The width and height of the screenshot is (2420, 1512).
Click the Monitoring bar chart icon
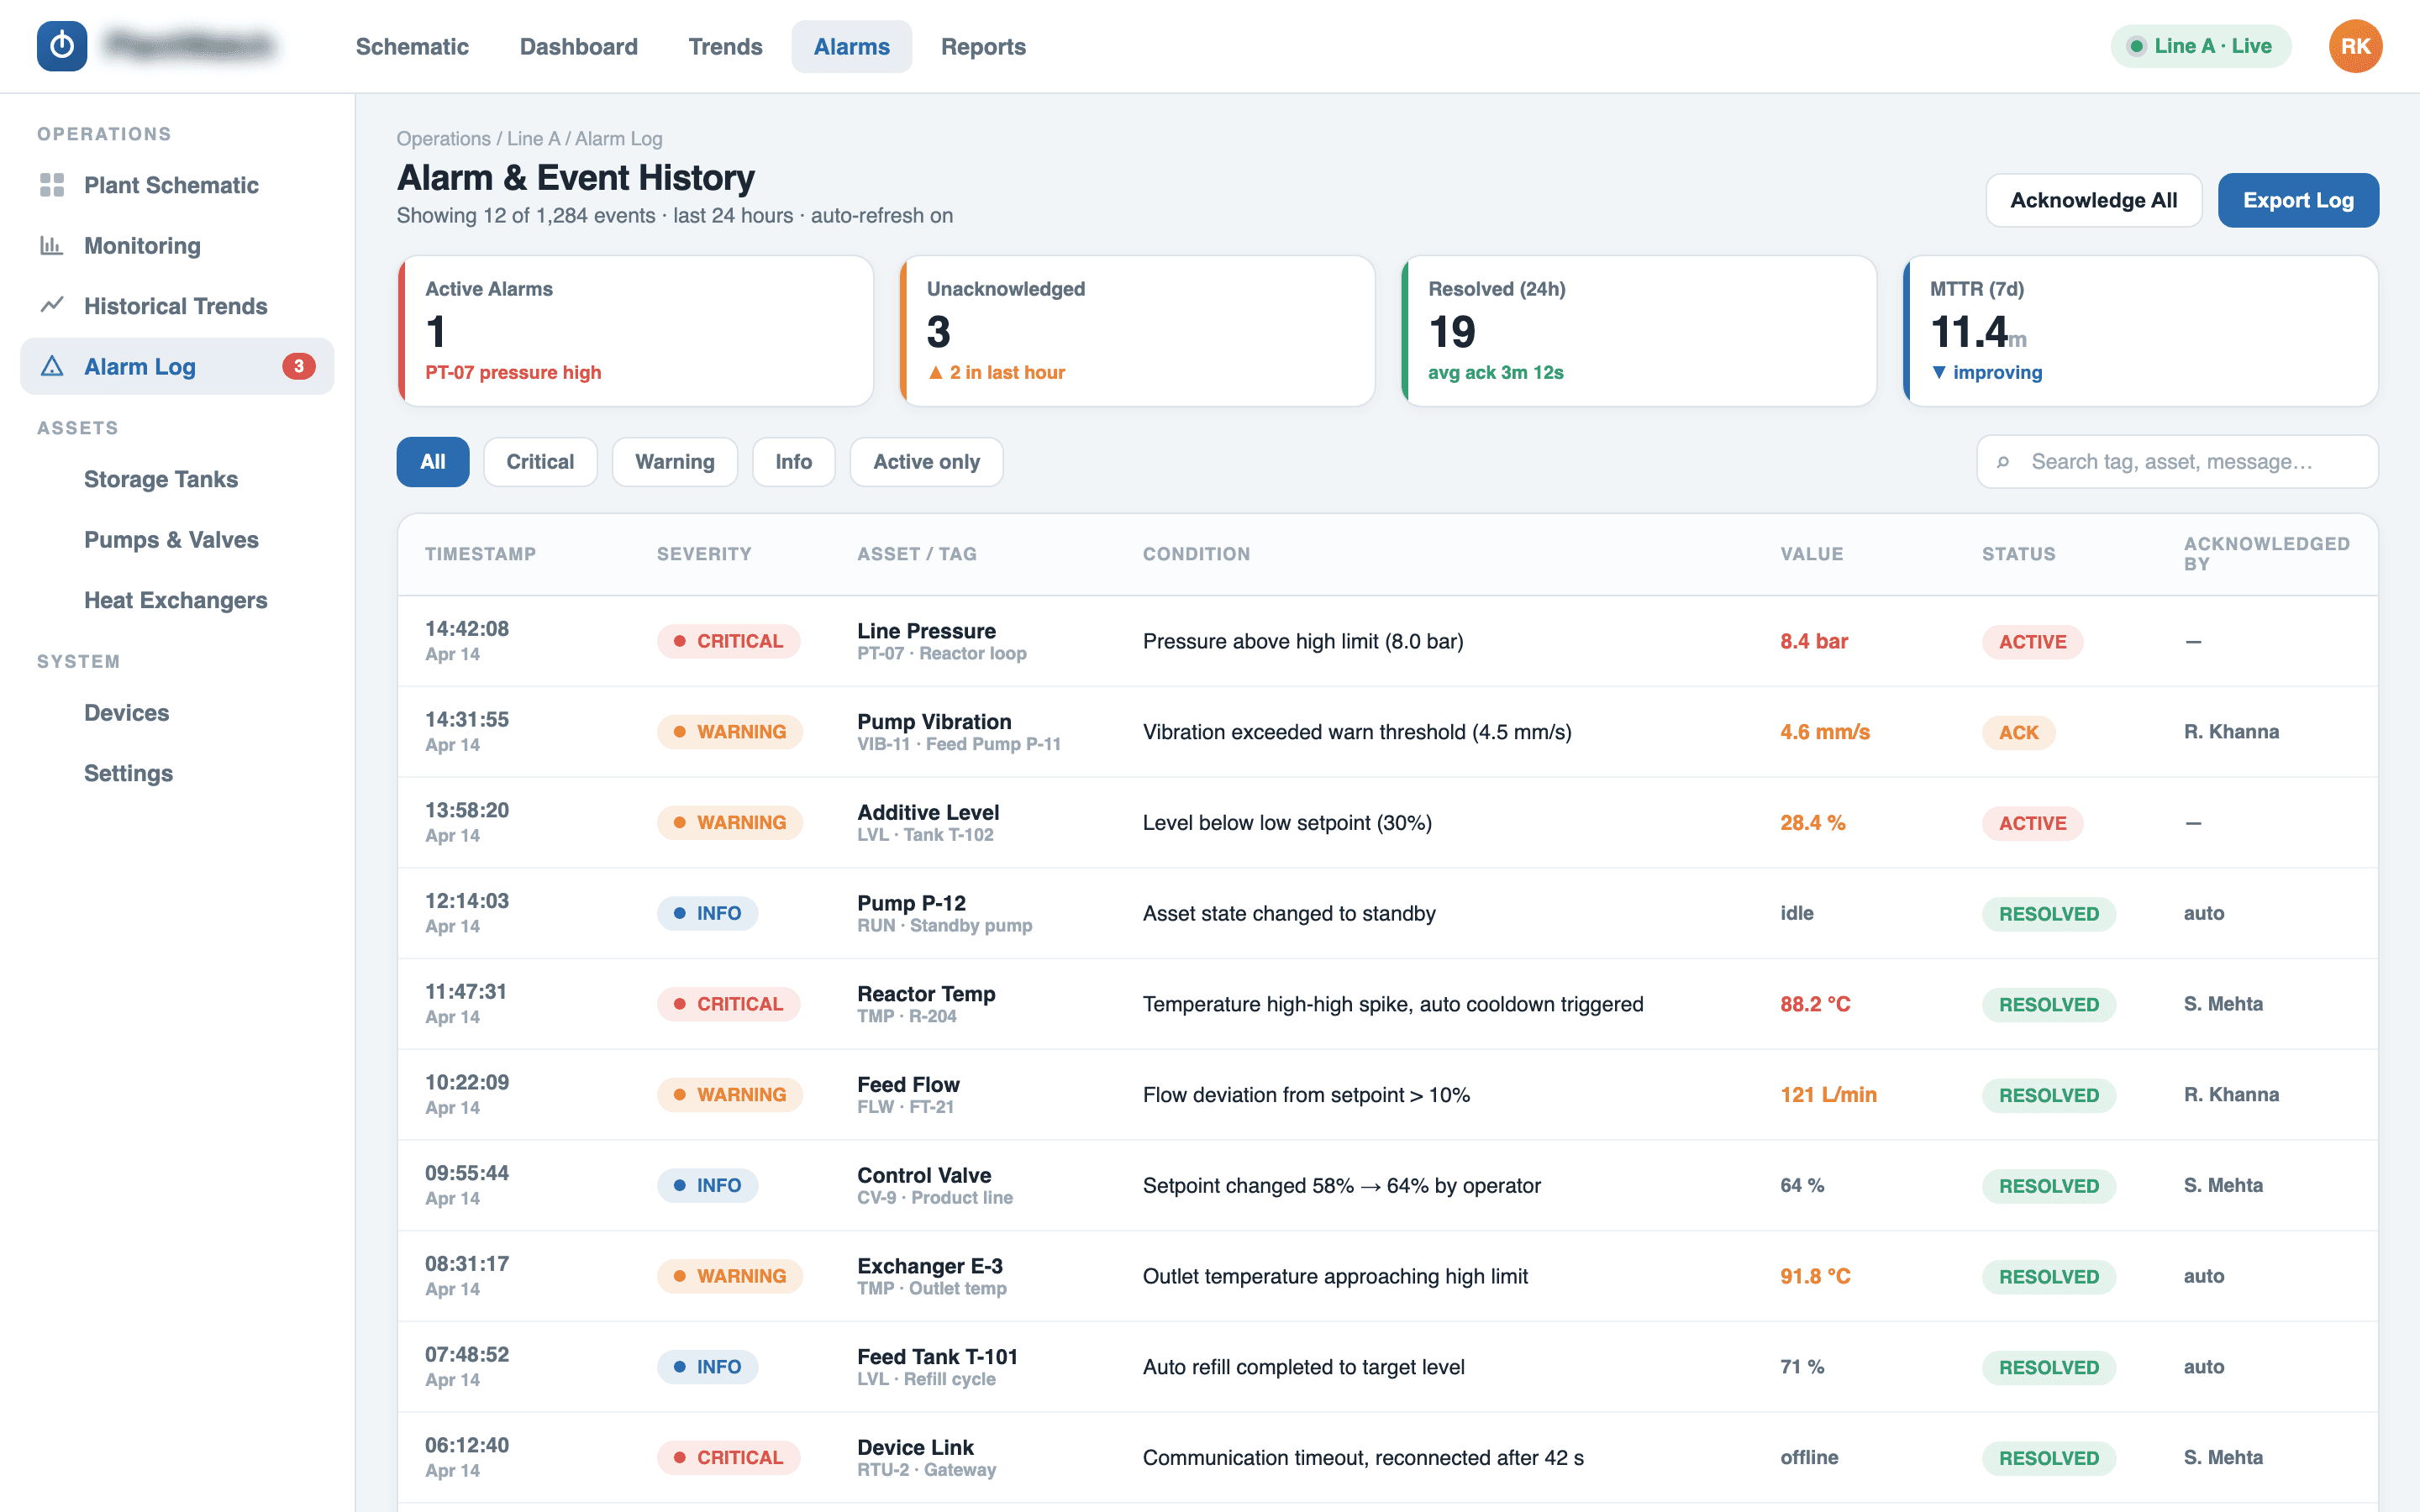[52, 245]
